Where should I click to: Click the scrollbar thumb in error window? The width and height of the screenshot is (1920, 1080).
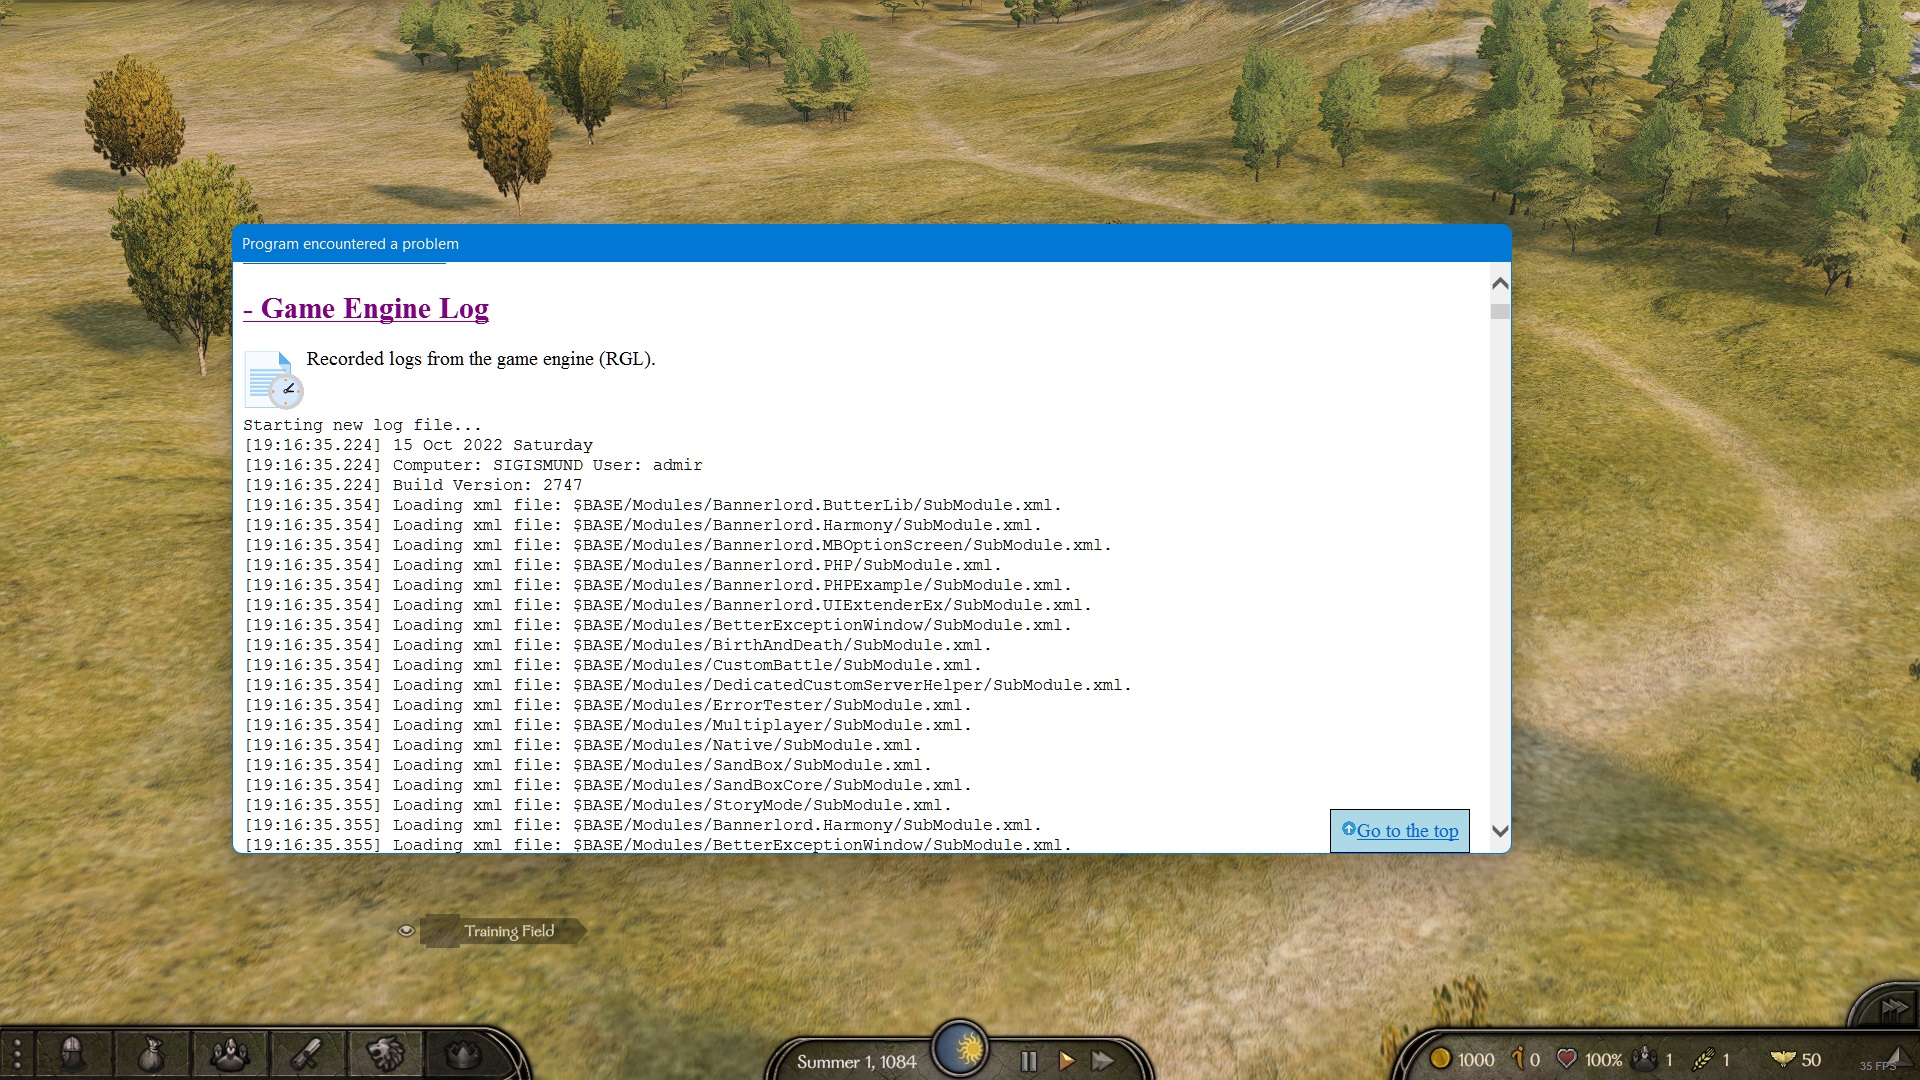[x=1500, y=312]
